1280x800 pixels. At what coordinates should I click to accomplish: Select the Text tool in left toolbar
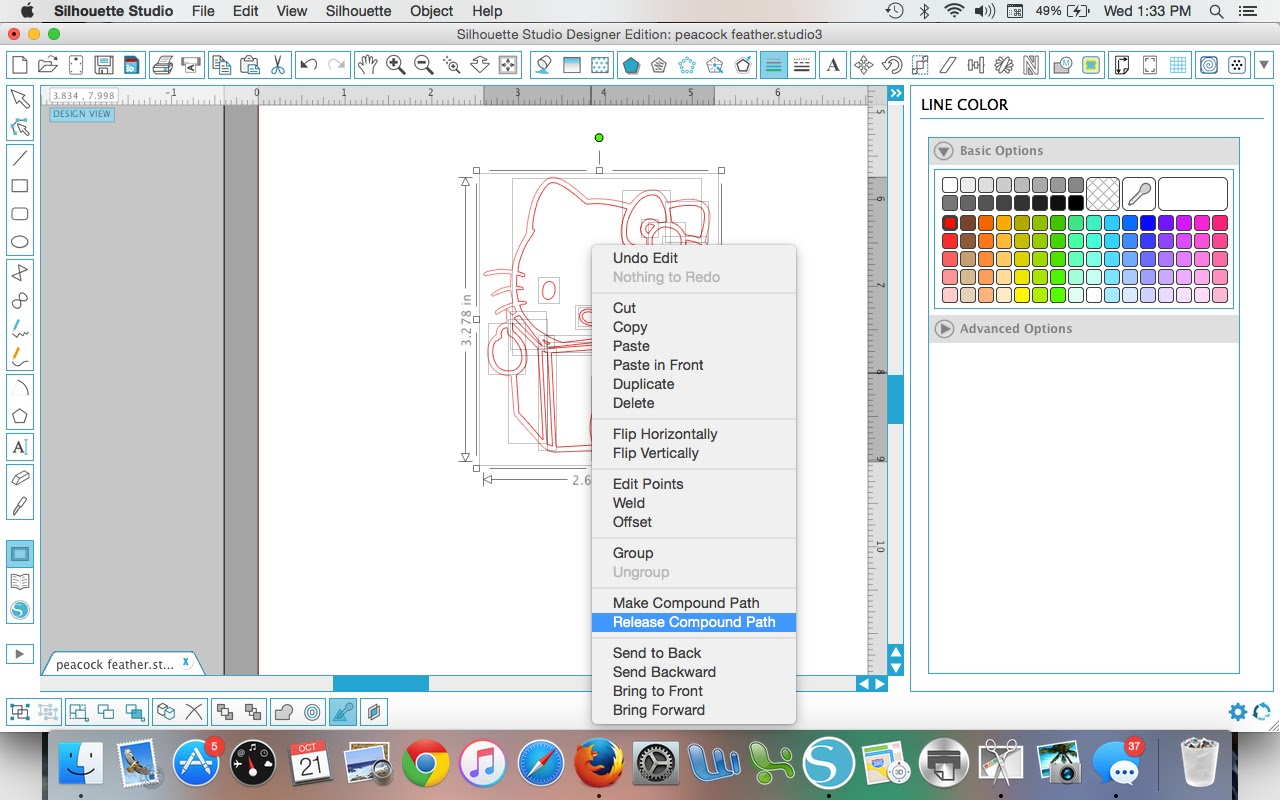[19, 447]
